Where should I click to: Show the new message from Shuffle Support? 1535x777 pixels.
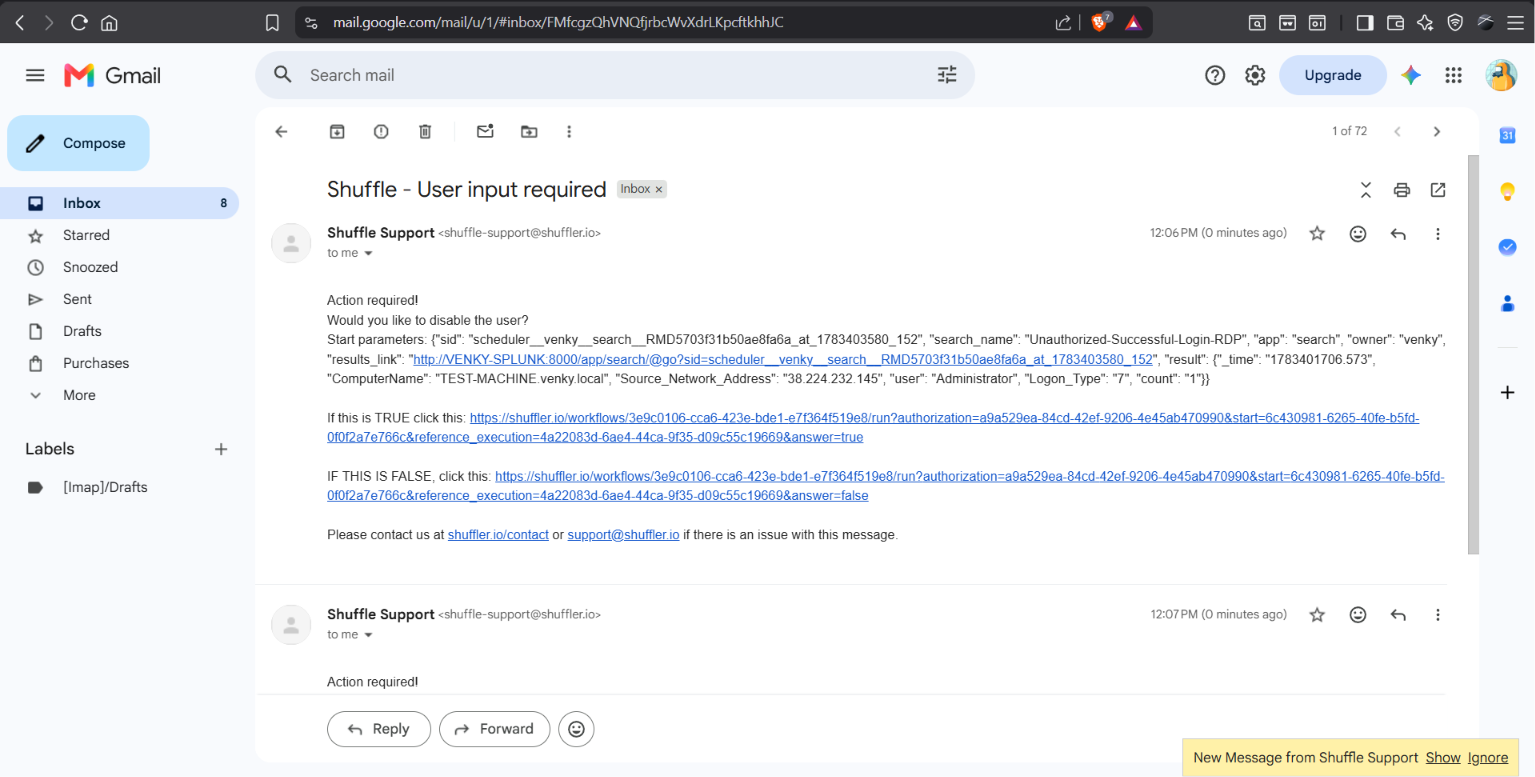(x=1443, y=758)
